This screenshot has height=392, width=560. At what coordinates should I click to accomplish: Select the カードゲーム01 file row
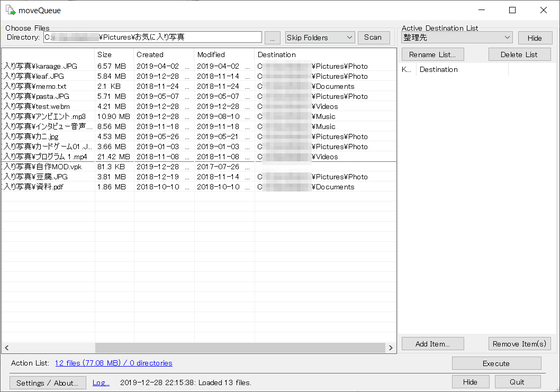coord(199,147)
